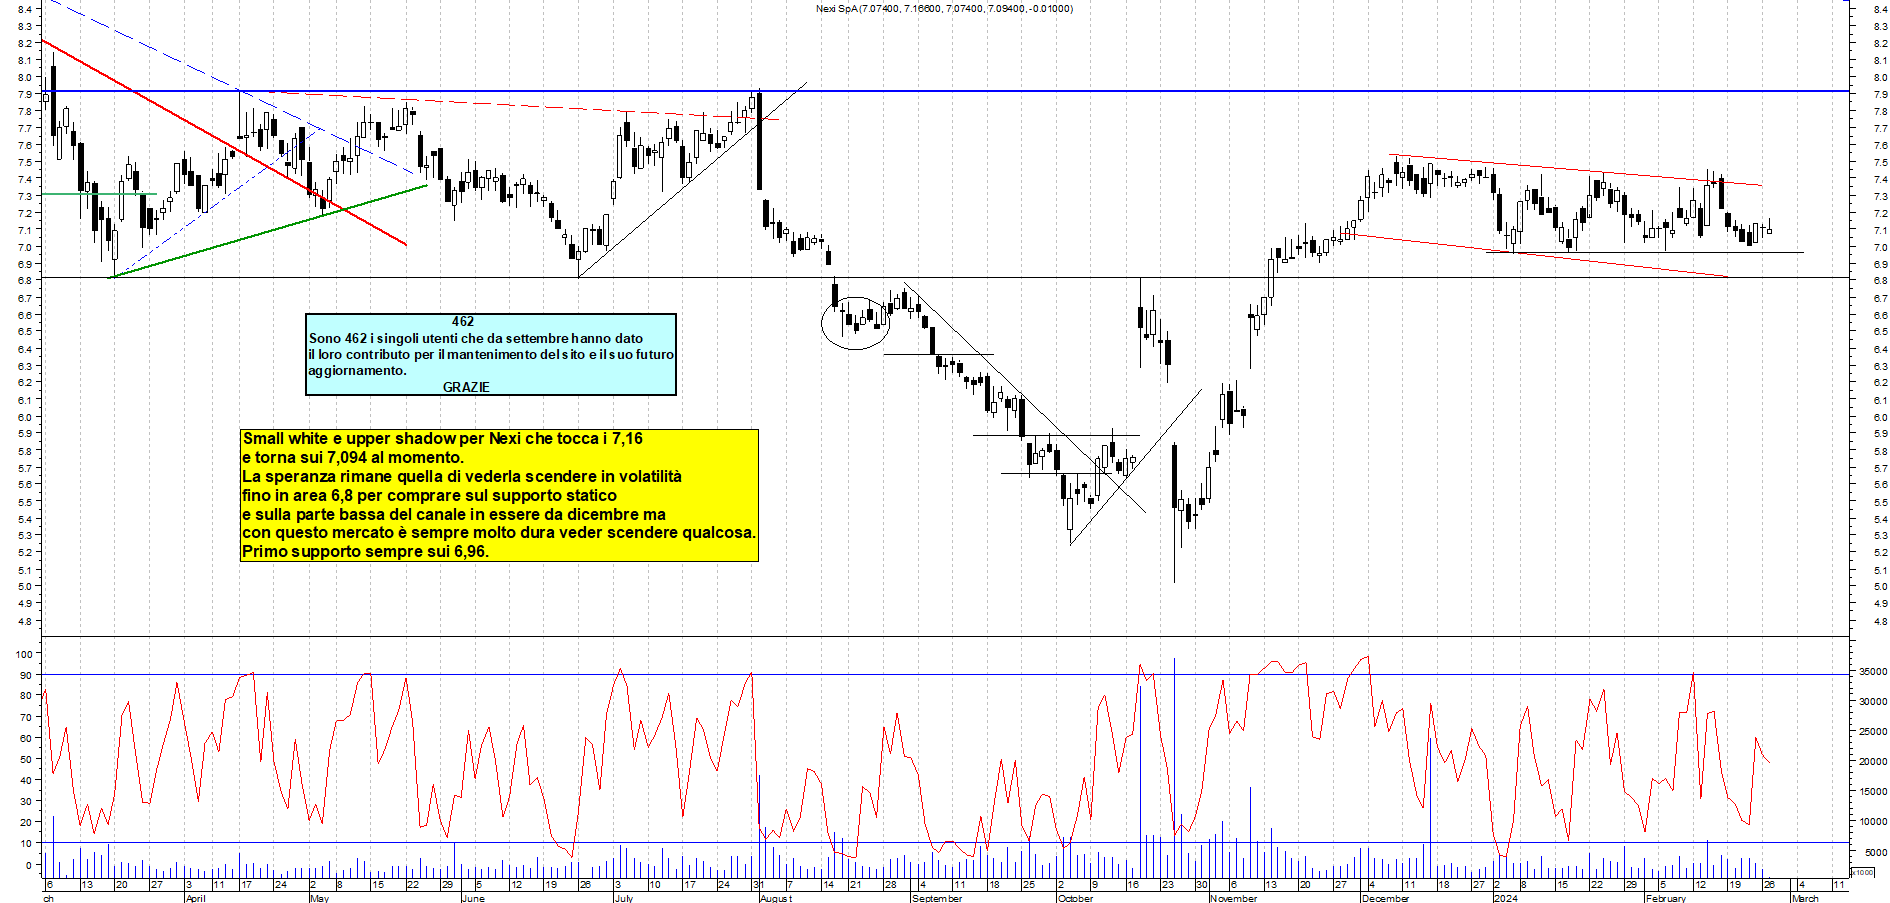Screen dimensions: 1890x903
Task: Click the "July" month label
Action: pos(623,898)
